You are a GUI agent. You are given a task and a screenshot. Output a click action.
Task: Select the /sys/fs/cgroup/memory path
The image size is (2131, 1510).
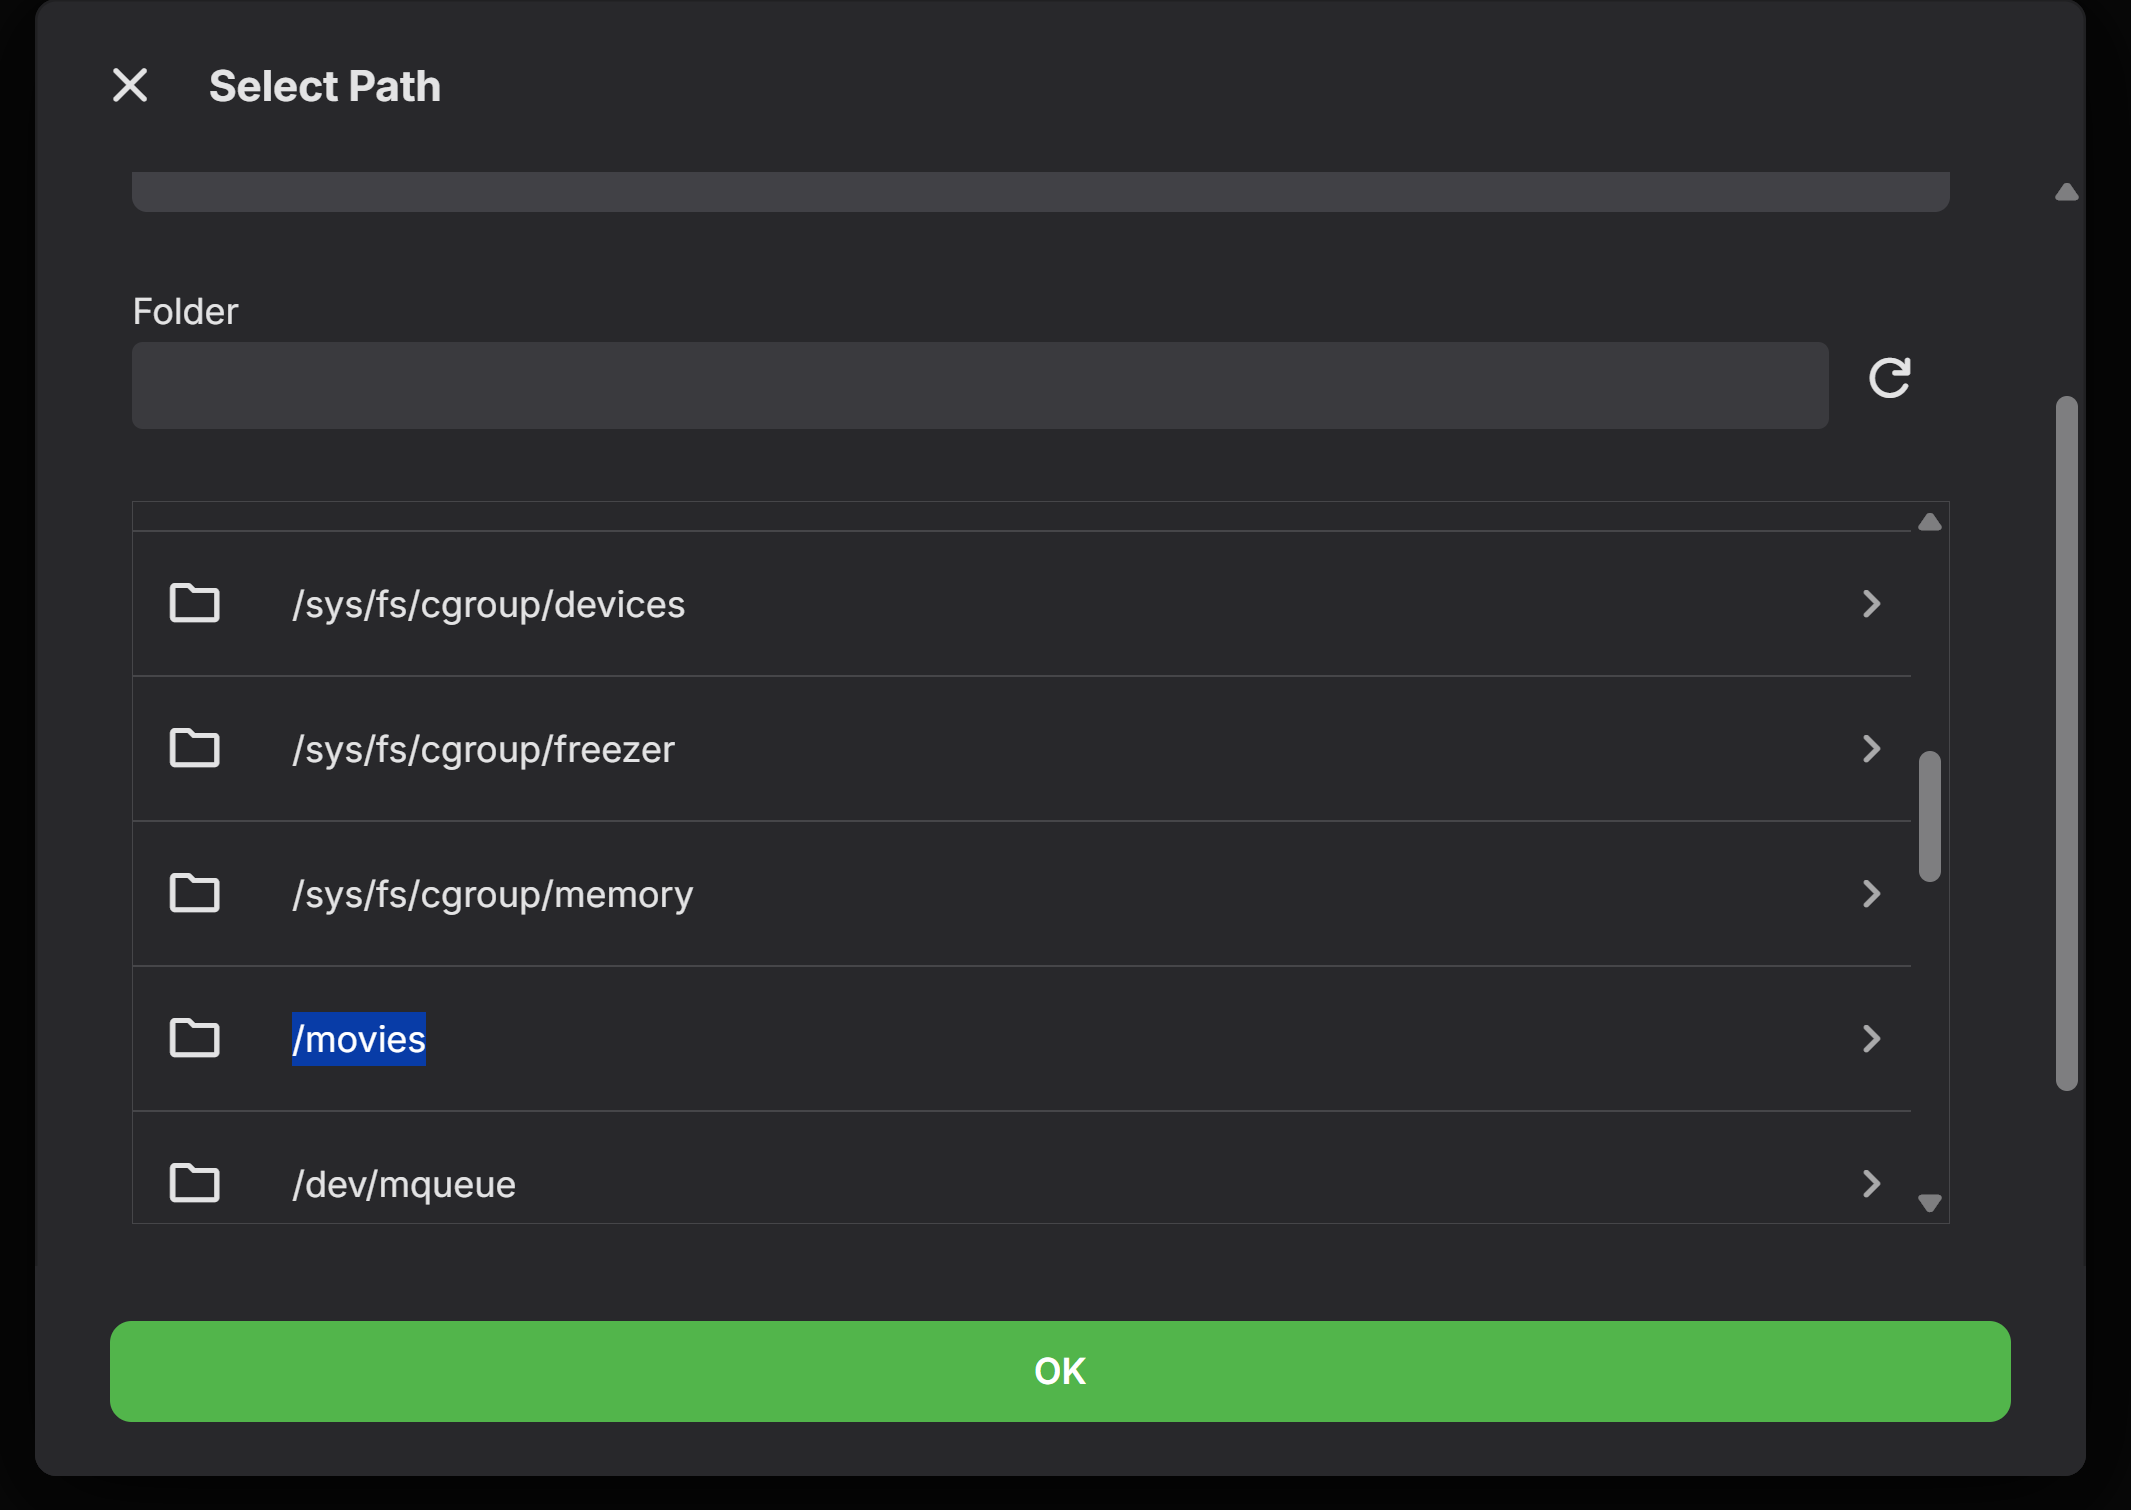(x=492, y=895)
